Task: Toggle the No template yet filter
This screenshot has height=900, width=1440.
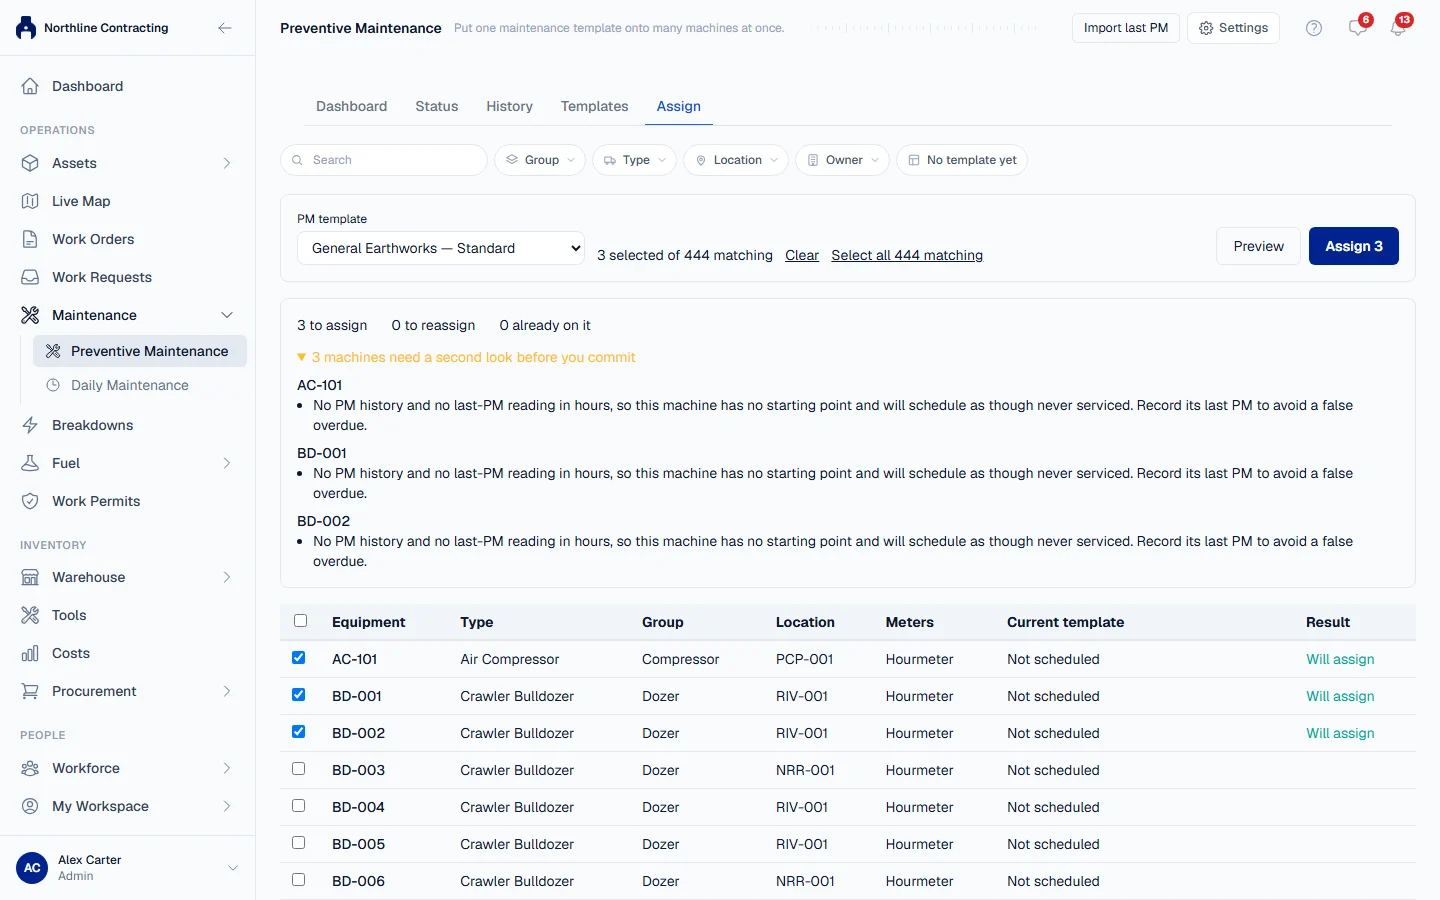Action: 962,160
